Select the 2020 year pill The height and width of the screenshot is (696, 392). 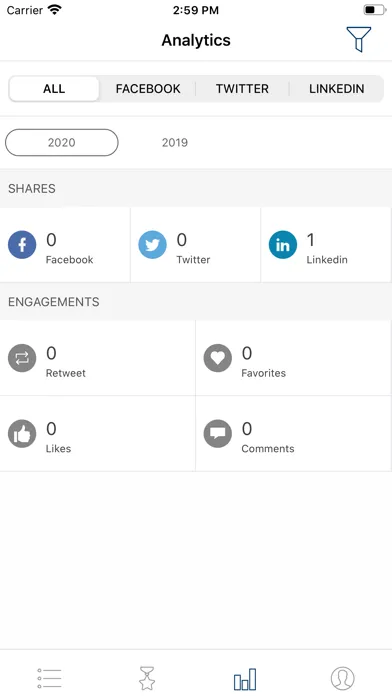click(62, 142)
